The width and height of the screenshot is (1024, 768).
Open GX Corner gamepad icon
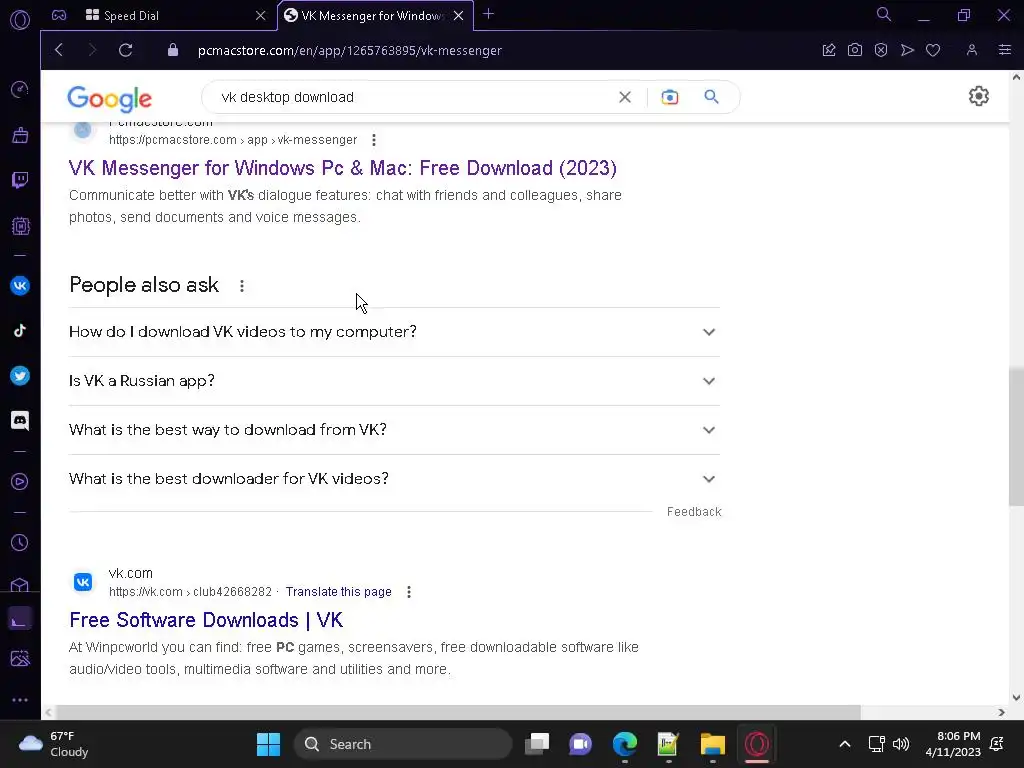(x=59, y=15)
